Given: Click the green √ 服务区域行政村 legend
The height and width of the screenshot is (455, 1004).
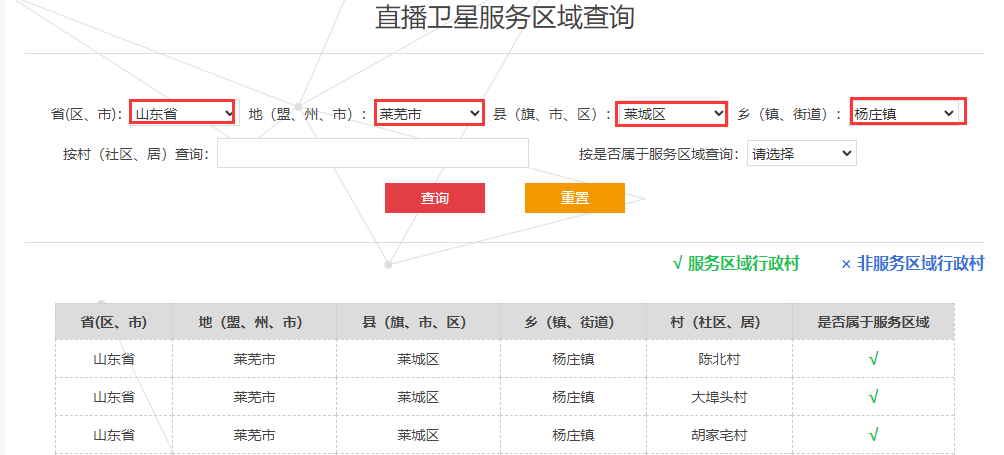Looking at the screenshot, I should (736, 264).
